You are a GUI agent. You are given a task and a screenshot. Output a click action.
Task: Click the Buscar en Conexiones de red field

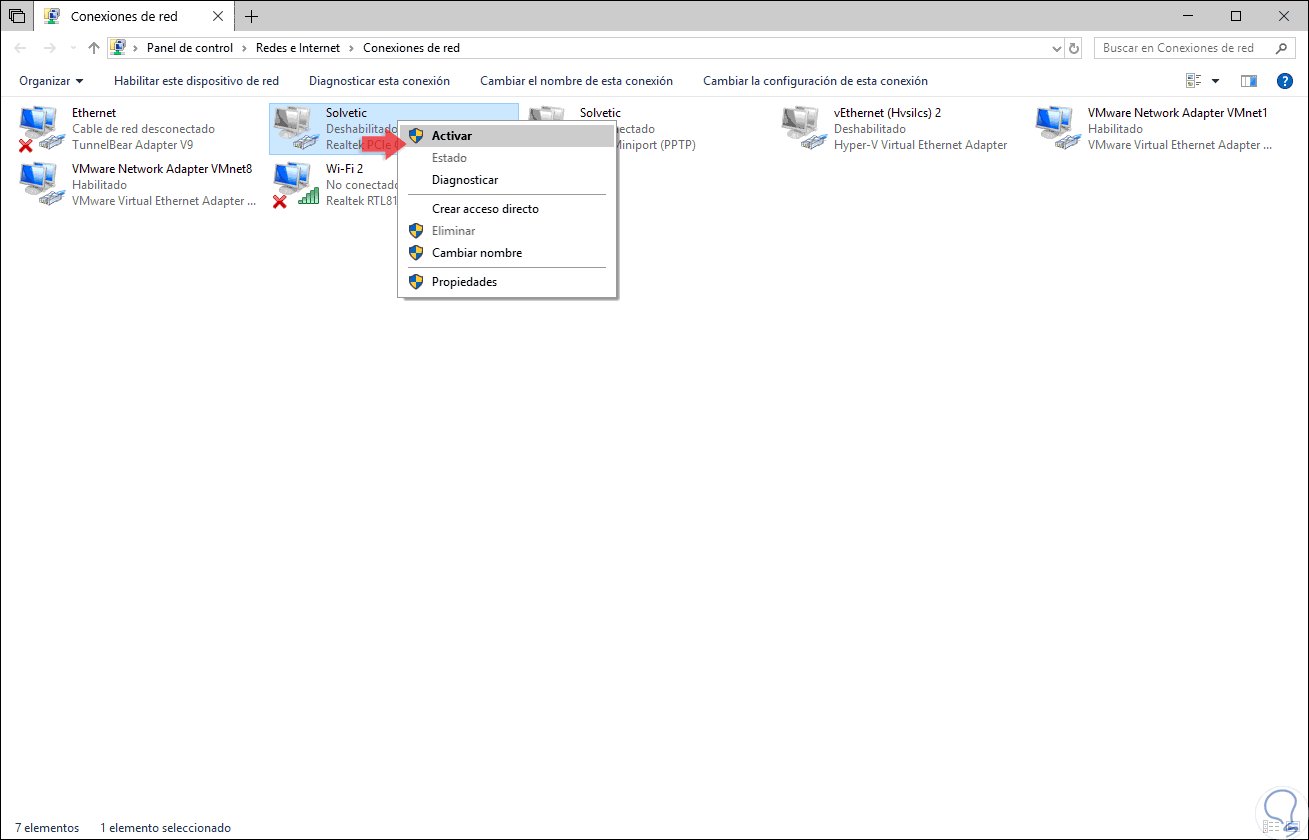click(1180, 47)
